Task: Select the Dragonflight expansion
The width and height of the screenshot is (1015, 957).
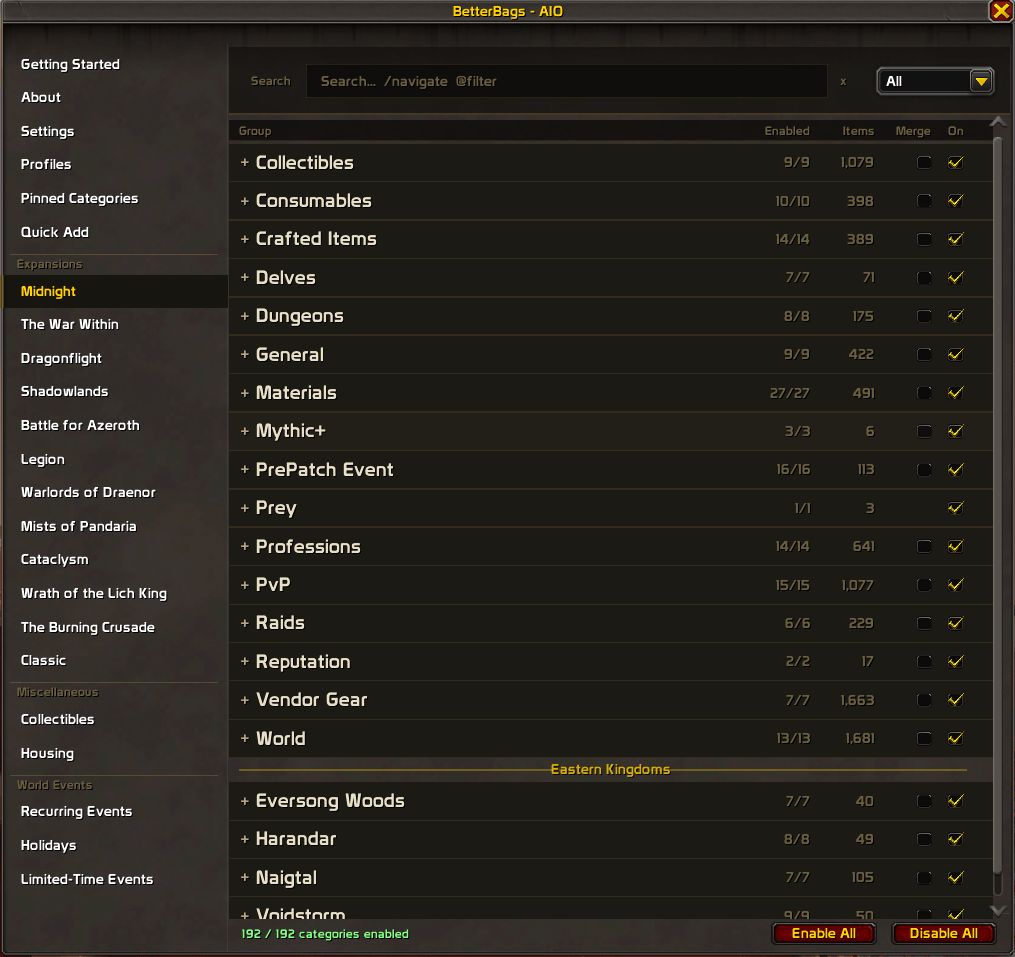Action: click(61, 358)
